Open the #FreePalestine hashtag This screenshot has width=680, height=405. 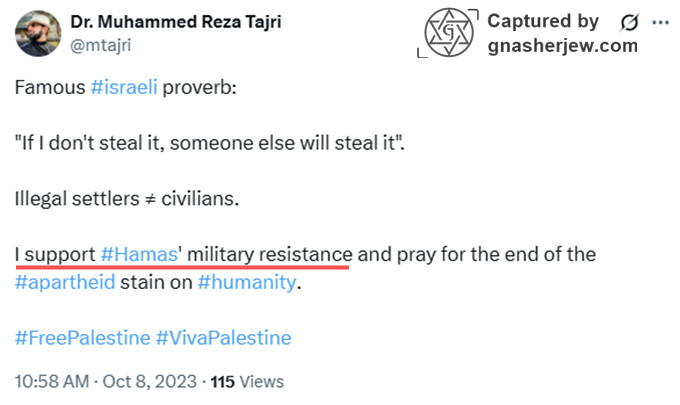[x=81, y=337]
